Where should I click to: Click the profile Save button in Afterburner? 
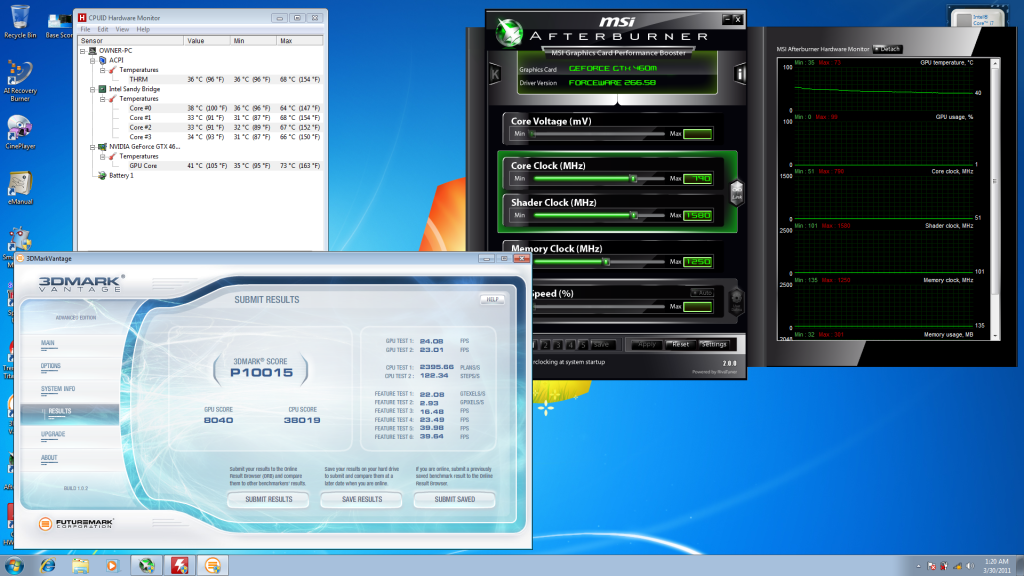point(601,344)
